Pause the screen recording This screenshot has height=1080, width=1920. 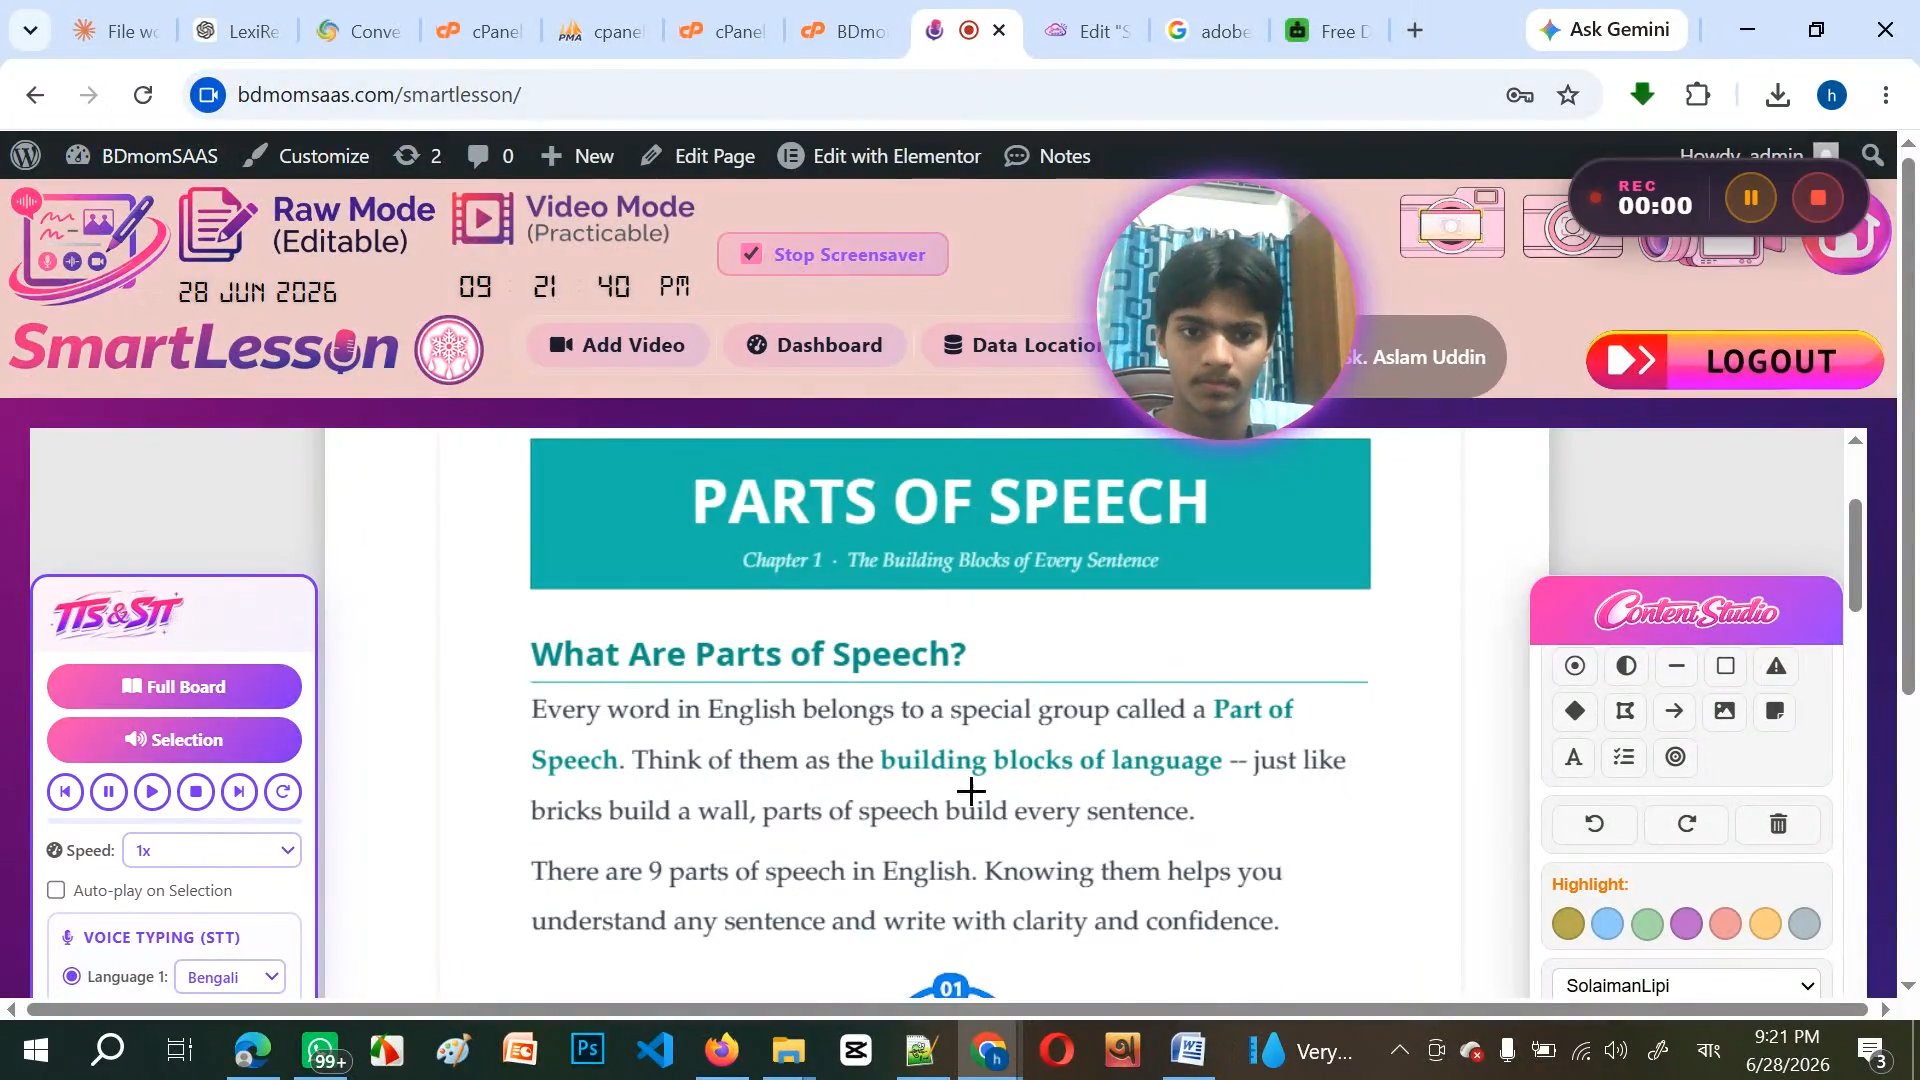[1751, 198]
